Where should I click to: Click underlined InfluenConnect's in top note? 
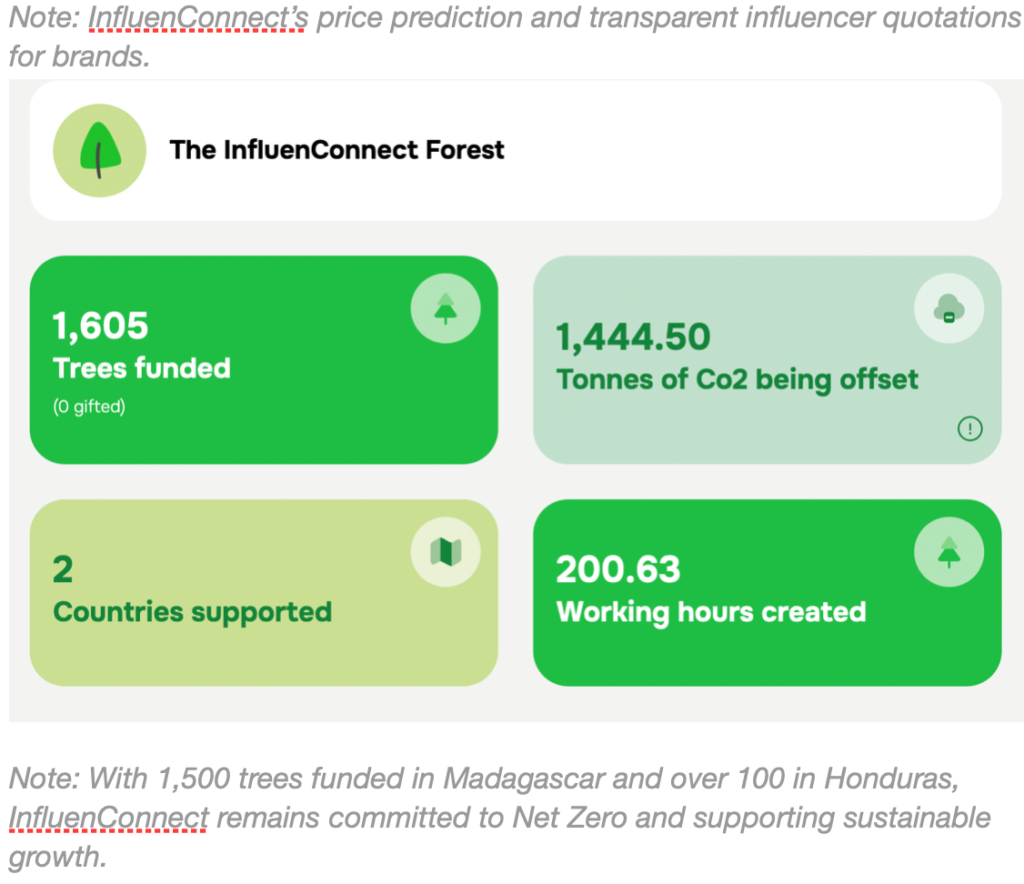198,18
